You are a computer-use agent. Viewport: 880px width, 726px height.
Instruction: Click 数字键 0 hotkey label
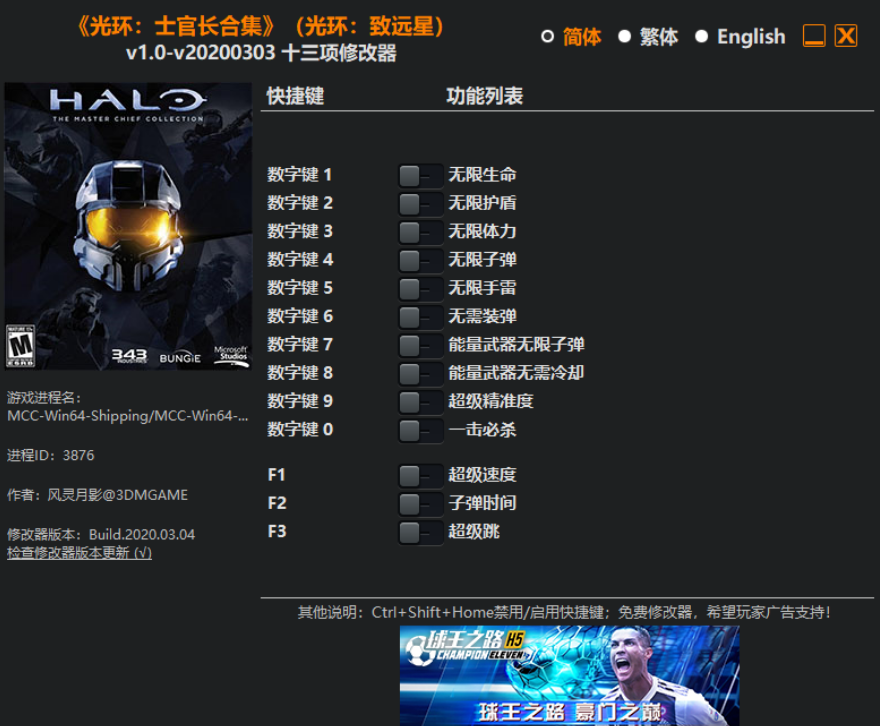point(300,430)
